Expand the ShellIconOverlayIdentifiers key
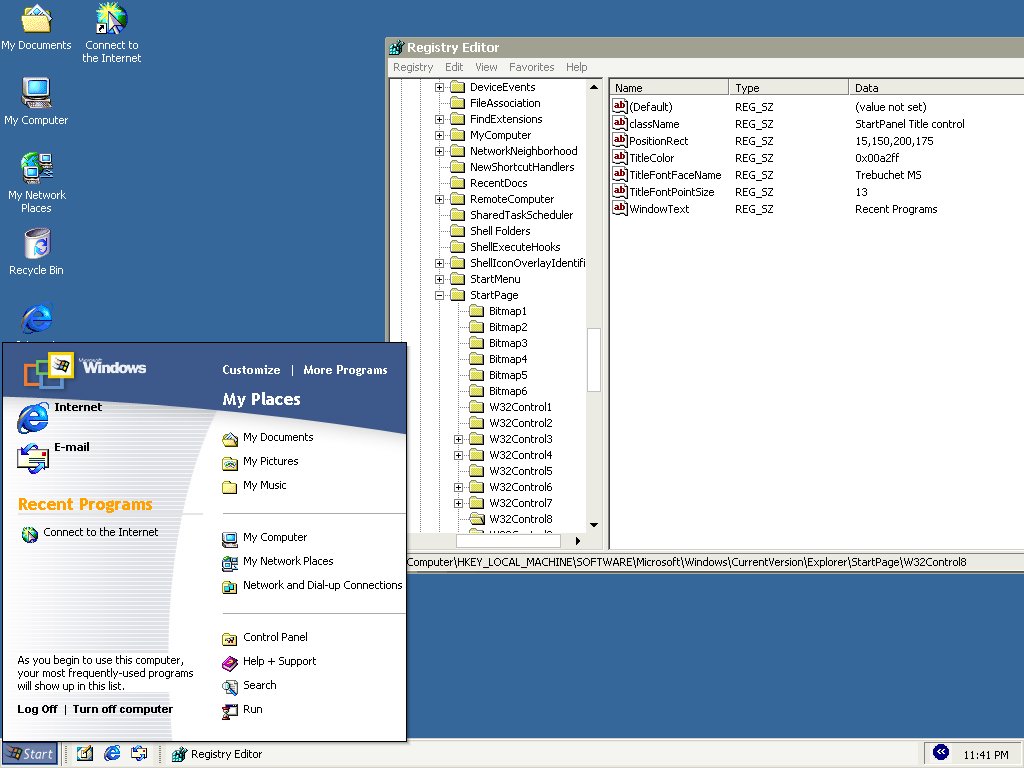 coord(440,263)
